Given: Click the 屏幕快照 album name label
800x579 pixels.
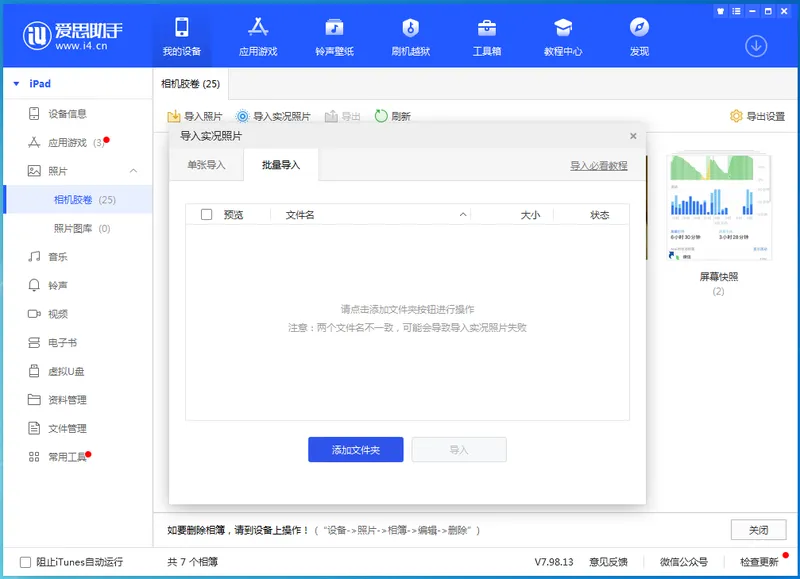Looking at the screenshot, I should 718,276.
